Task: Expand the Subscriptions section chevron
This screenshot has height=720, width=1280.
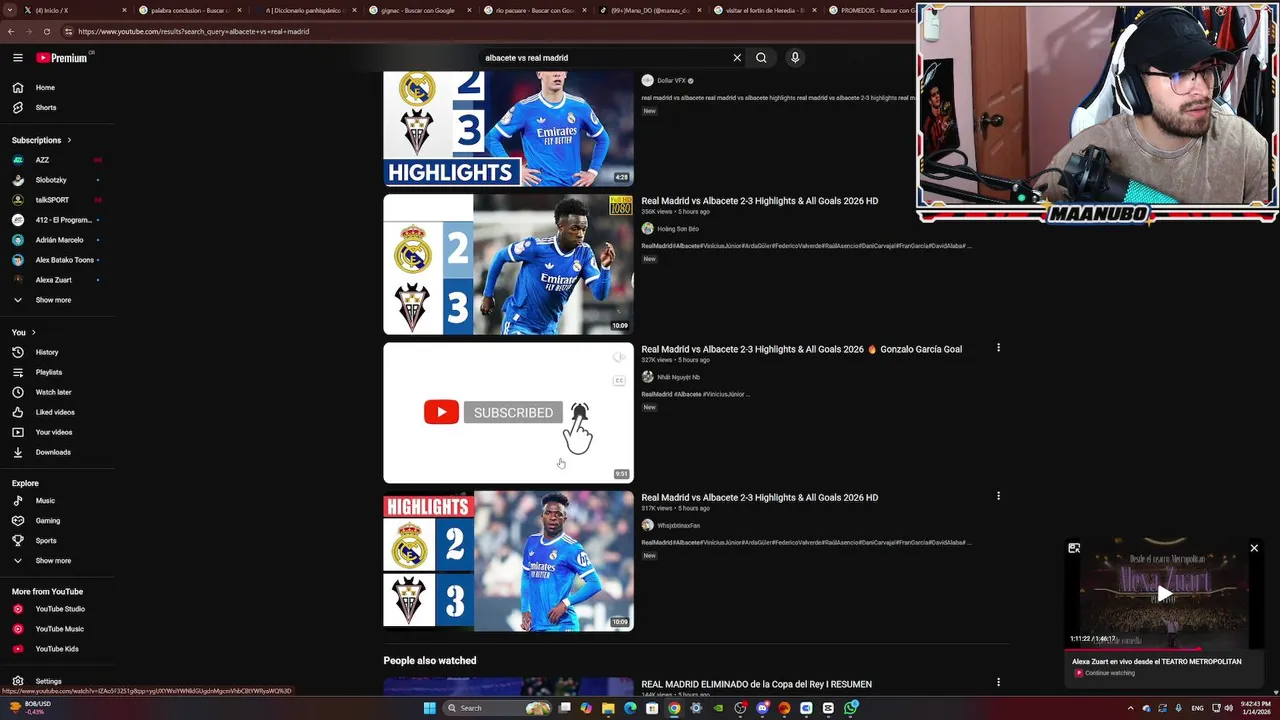Action: coord(69,140)
